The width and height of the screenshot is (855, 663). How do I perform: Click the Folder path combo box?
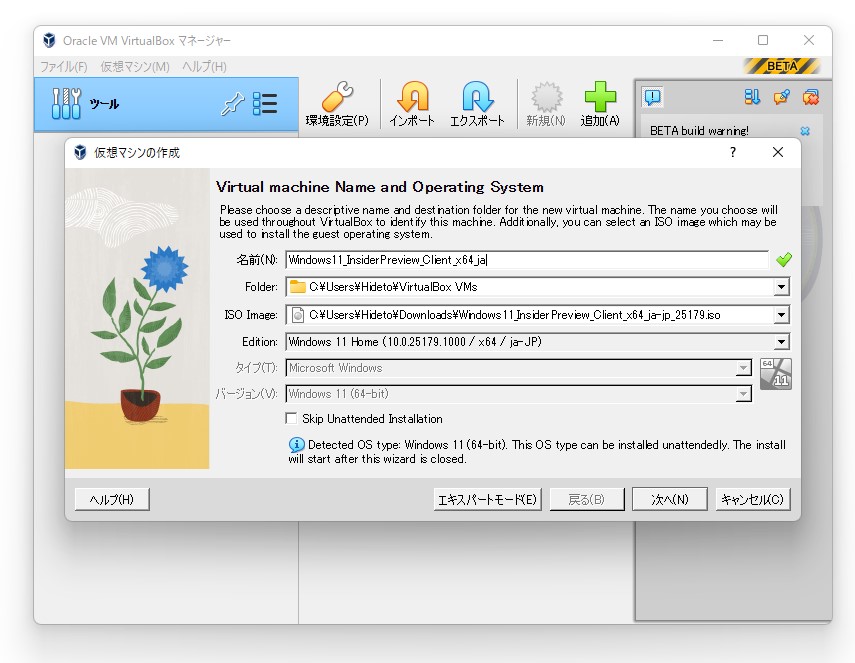pyautogui.click(x=537, y=287)
